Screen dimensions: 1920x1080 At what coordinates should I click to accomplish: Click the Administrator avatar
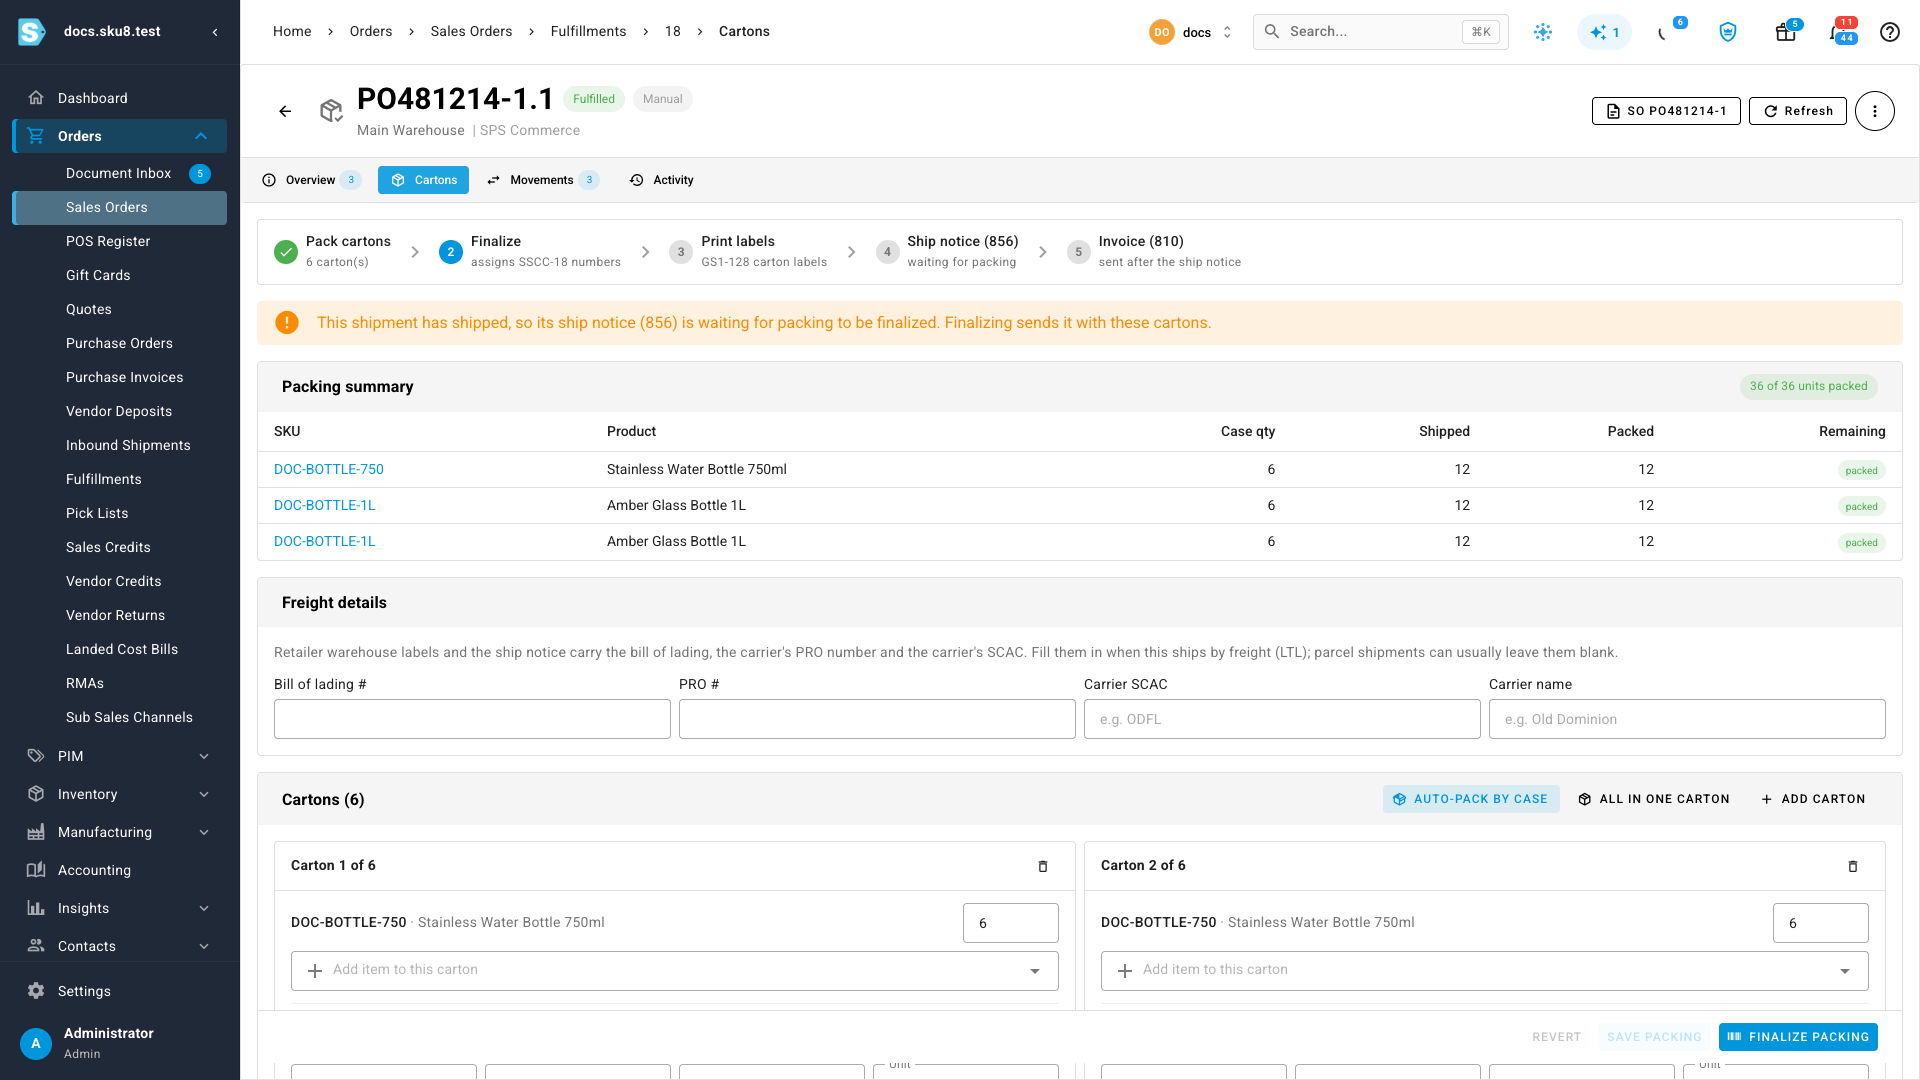click(36, 1043)
